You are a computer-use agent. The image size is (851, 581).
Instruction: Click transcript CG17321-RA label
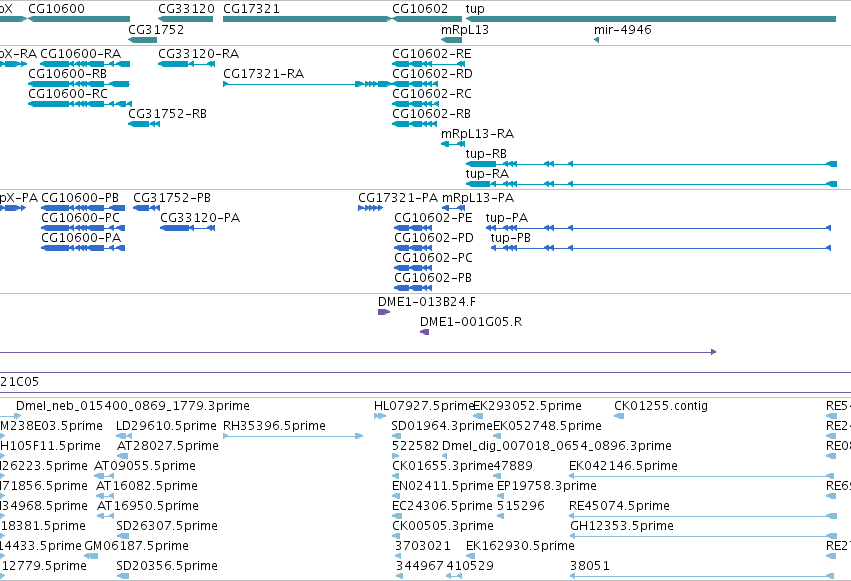264,73
